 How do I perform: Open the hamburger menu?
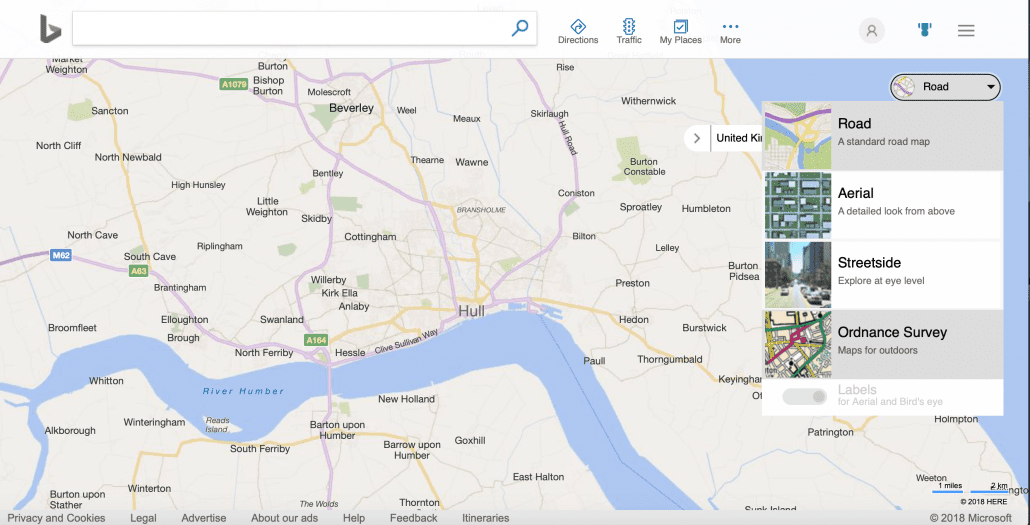(x=966, y=31)
